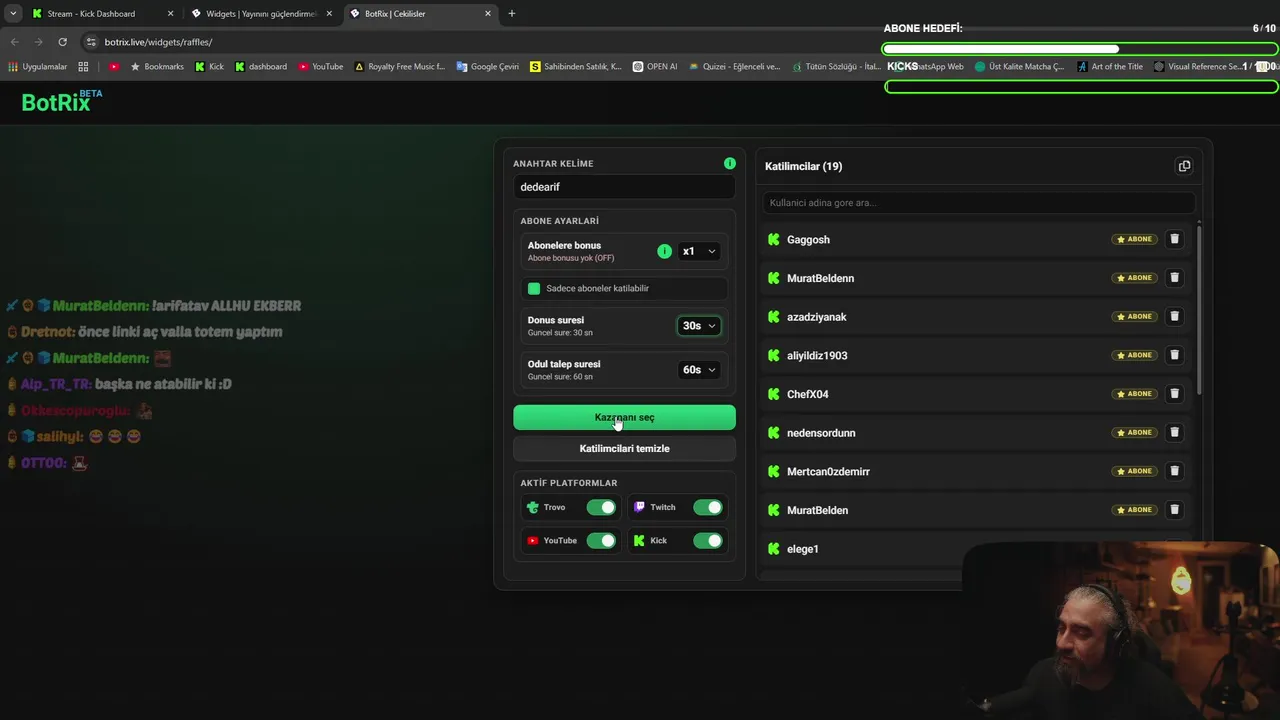Open the YouTube bookmark in the bookmarks bar
Viewport: 1280px width, 720px height.
pyautogui.click(x=321, y=67)
